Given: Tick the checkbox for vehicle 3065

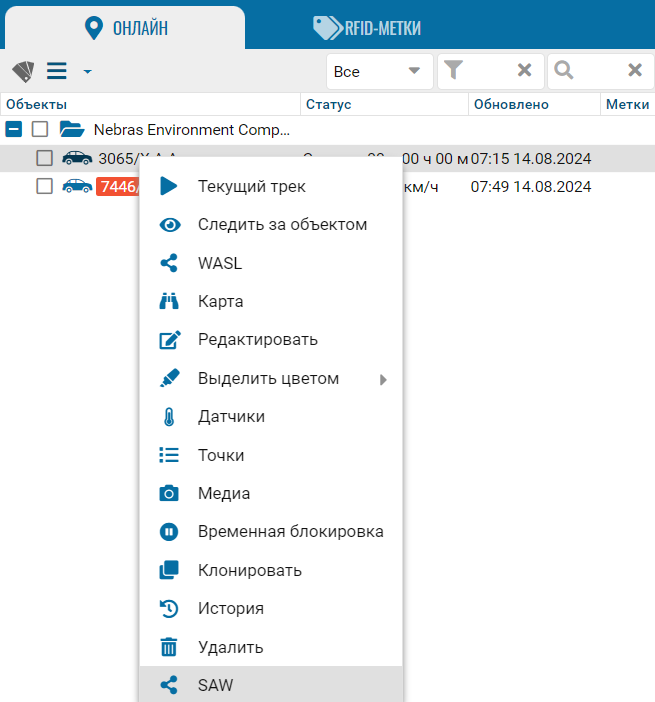Looking at the screenshot, I should pos(44,158).
